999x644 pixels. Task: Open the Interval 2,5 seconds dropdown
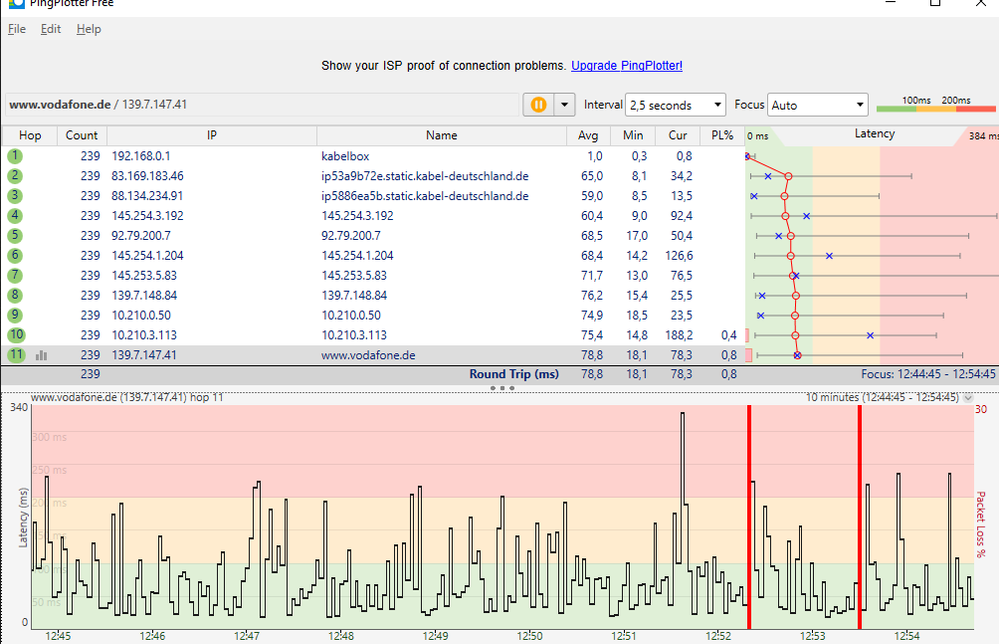(x=675, y=105)
